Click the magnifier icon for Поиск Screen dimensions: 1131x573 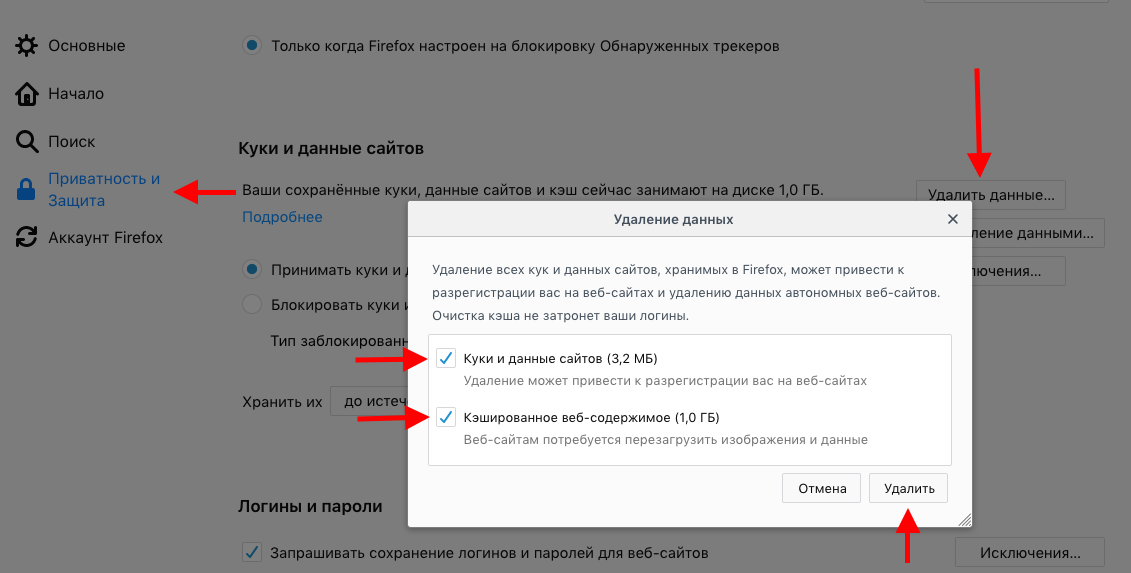pos(27,141)
